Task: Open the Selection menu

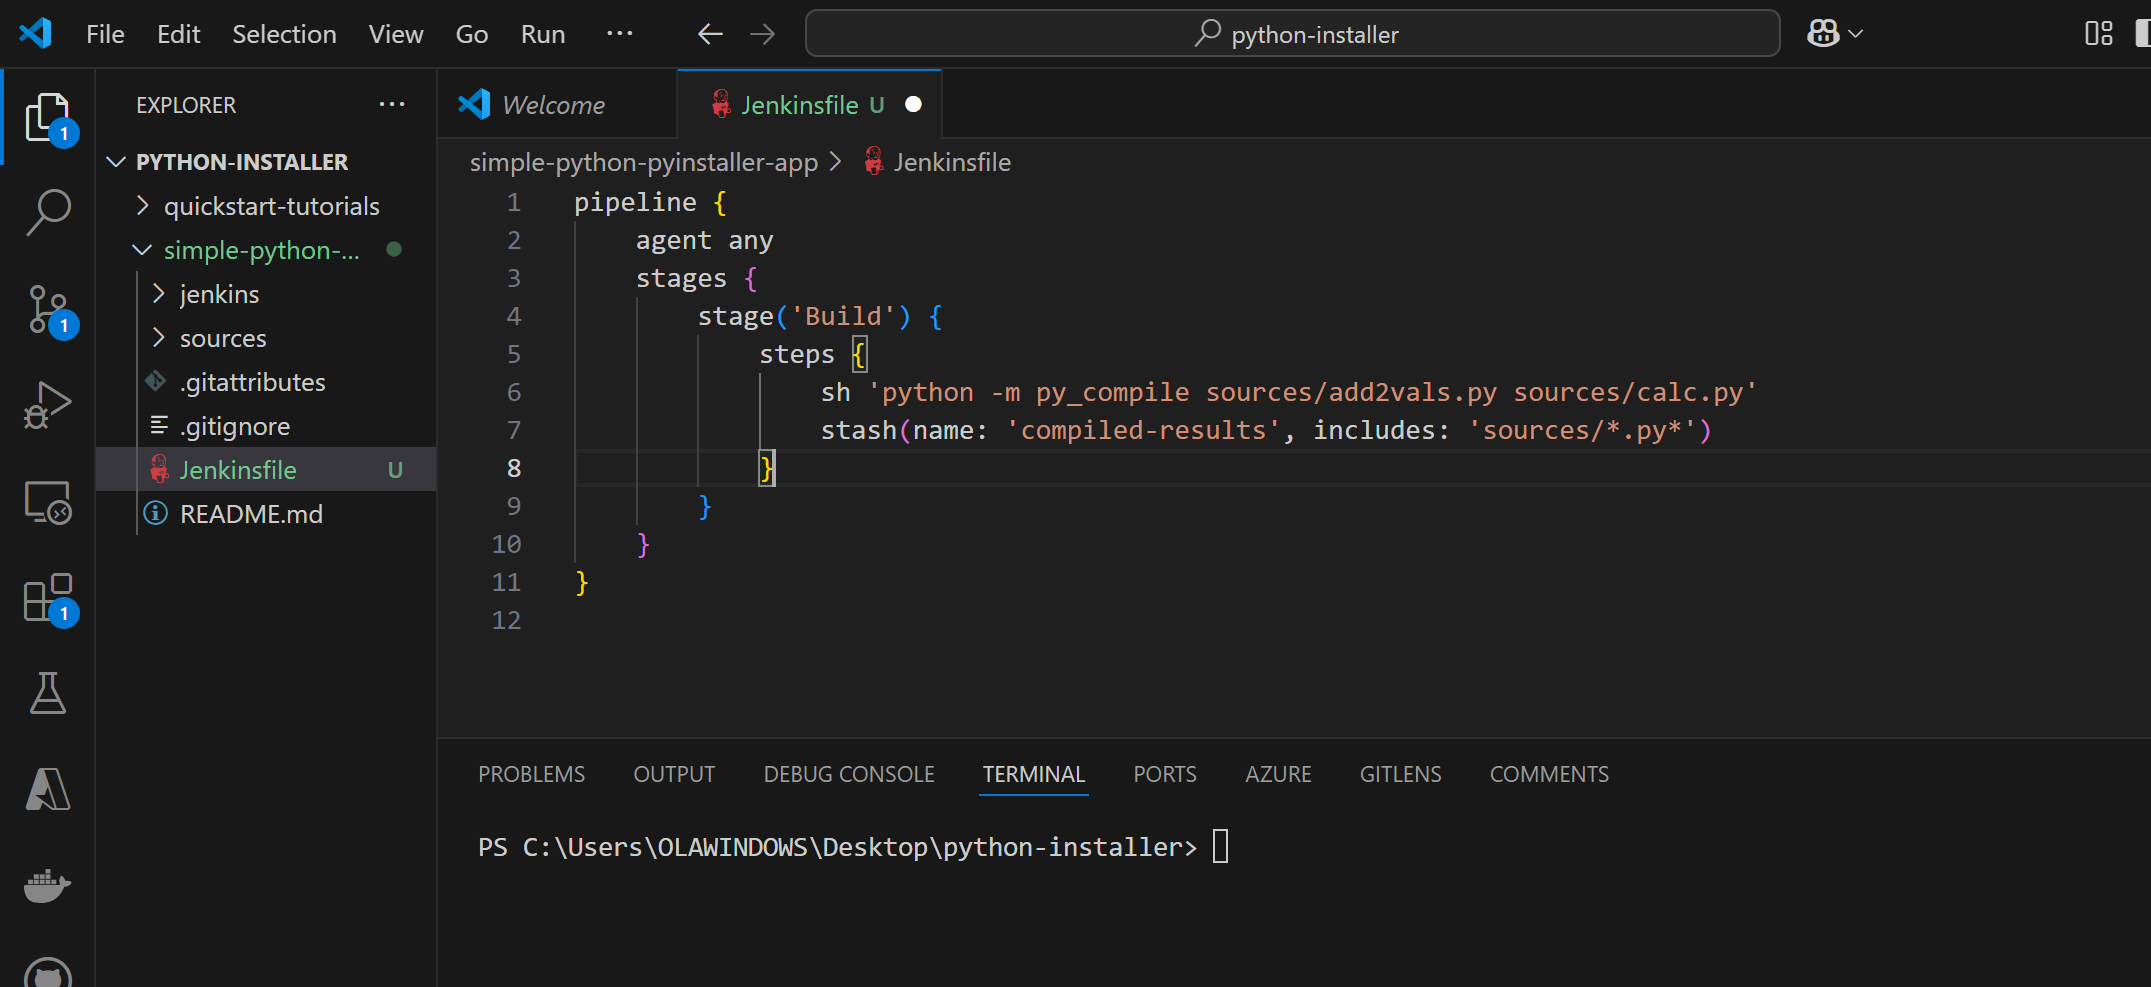Action: pos(284,34)
